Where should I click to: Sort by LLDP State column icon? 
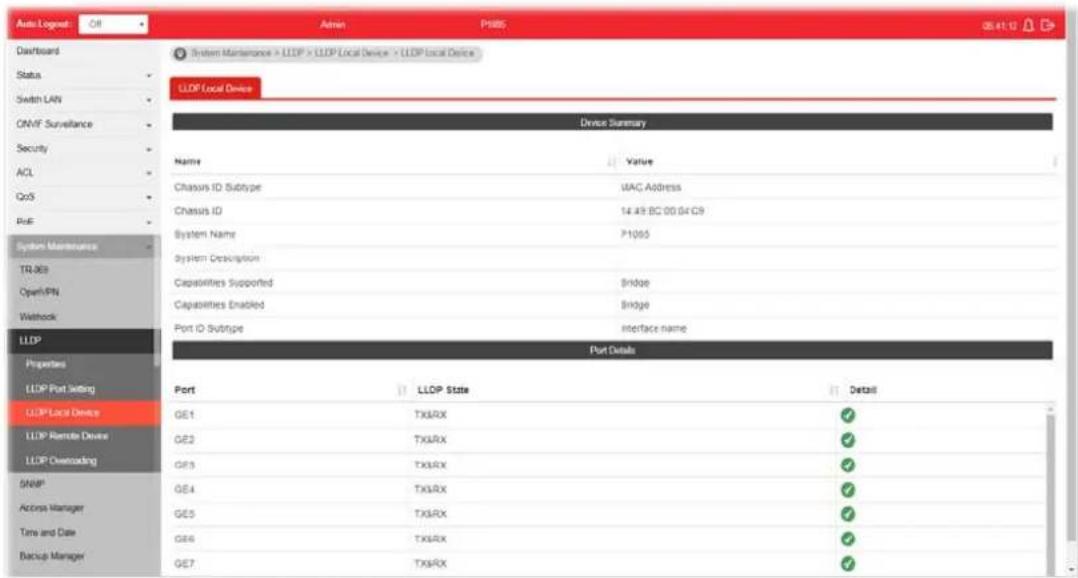tap(833, 390)
